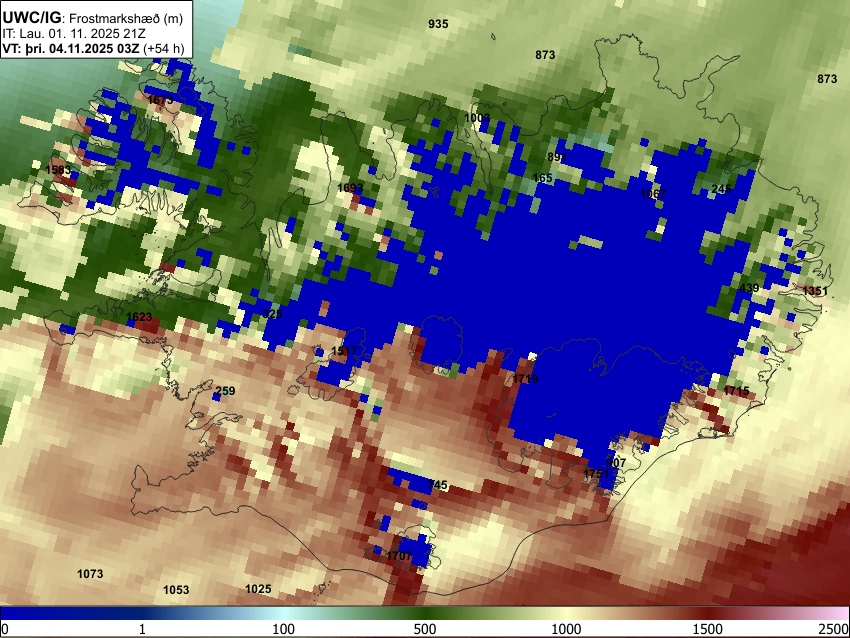
Task: Select the IT: Lau. 01. 11. 2025 21Z line
Action: 74,34
